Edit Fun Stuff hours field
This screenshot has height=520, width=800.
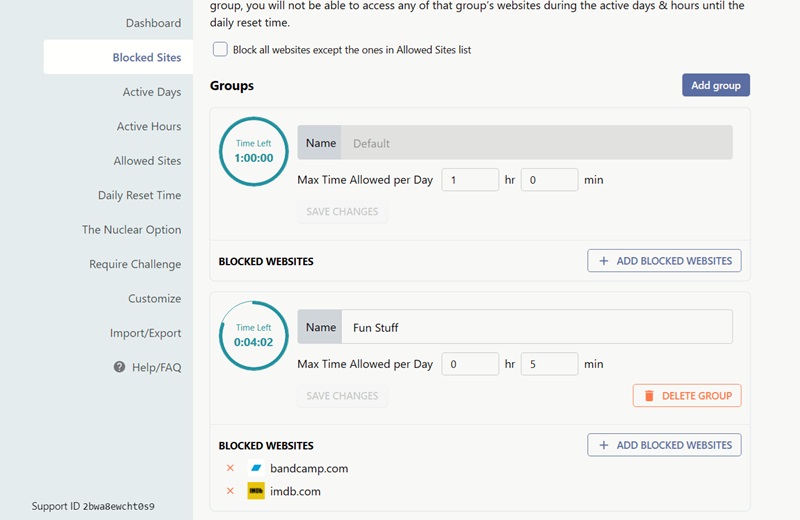tap(470, 364)
